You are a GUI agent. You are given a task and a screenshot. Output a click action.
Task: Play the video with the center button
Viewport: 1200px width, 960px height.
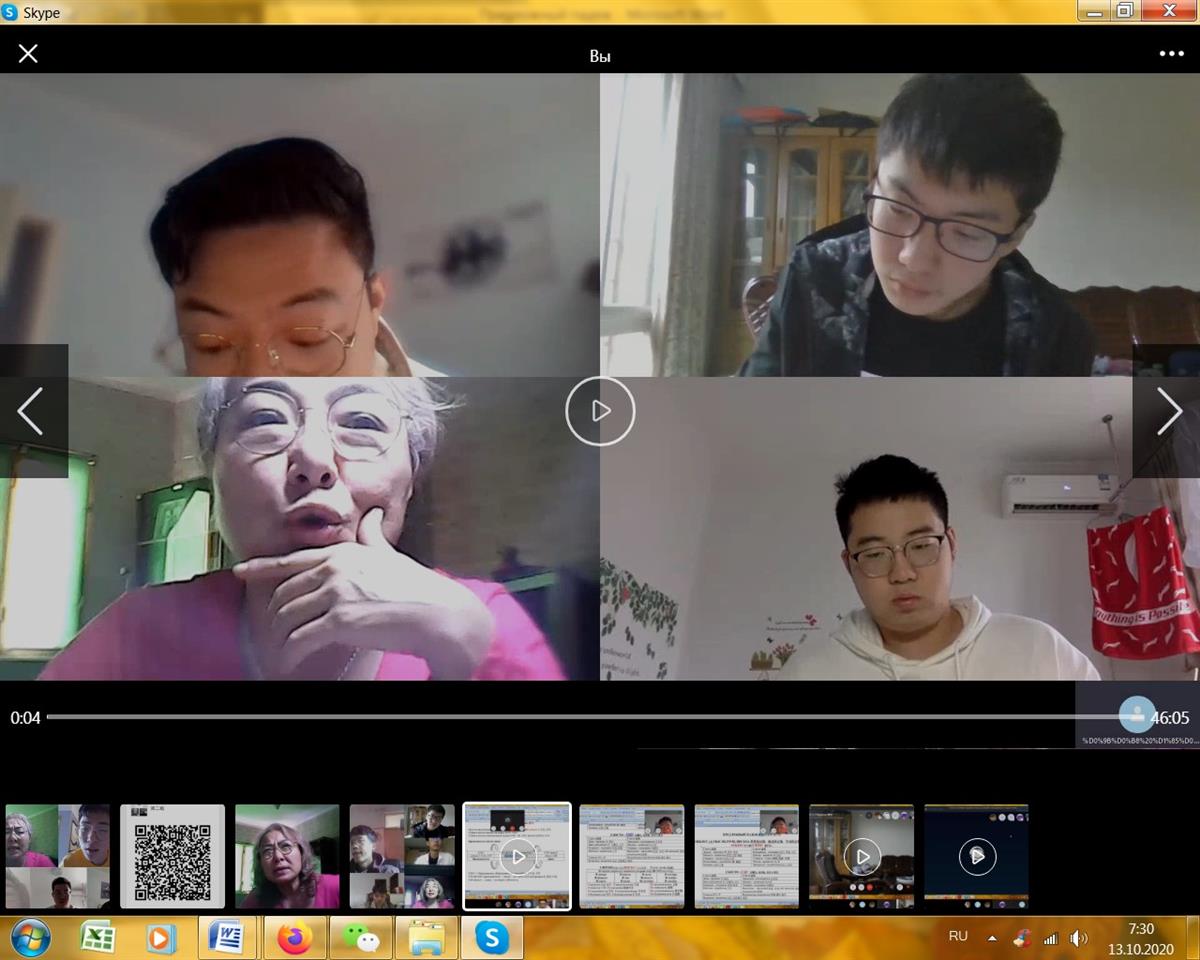click(600, 411)
